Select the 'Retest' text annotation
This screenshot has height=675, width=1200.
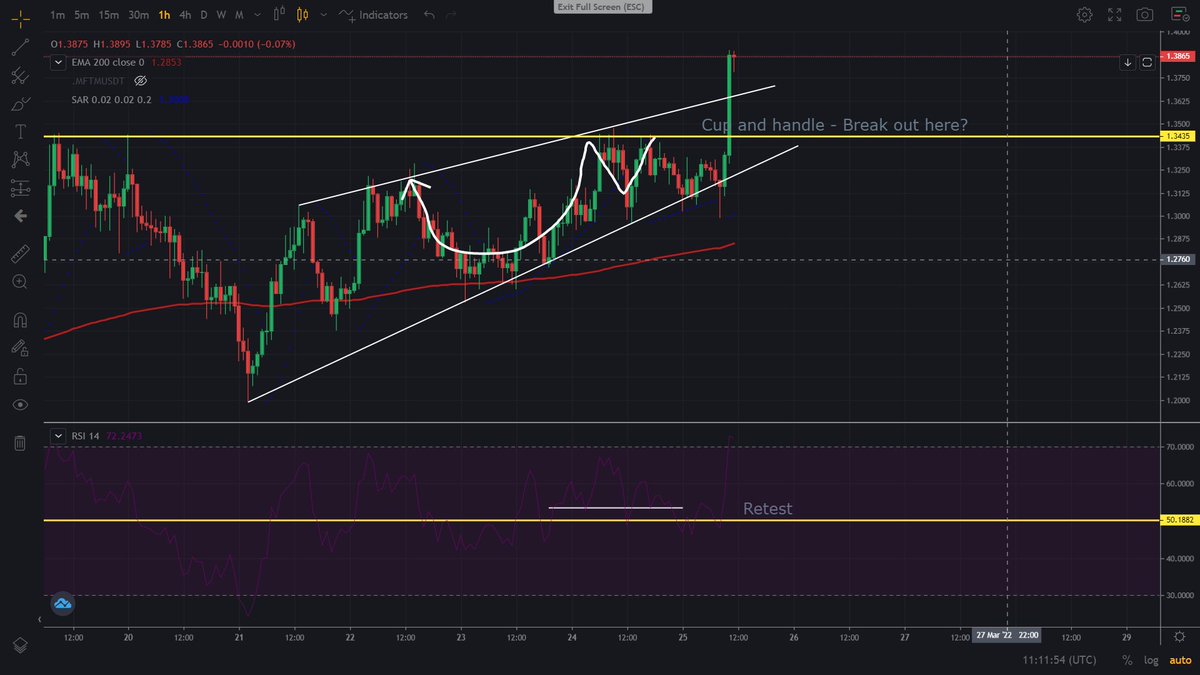click(767, 508)
